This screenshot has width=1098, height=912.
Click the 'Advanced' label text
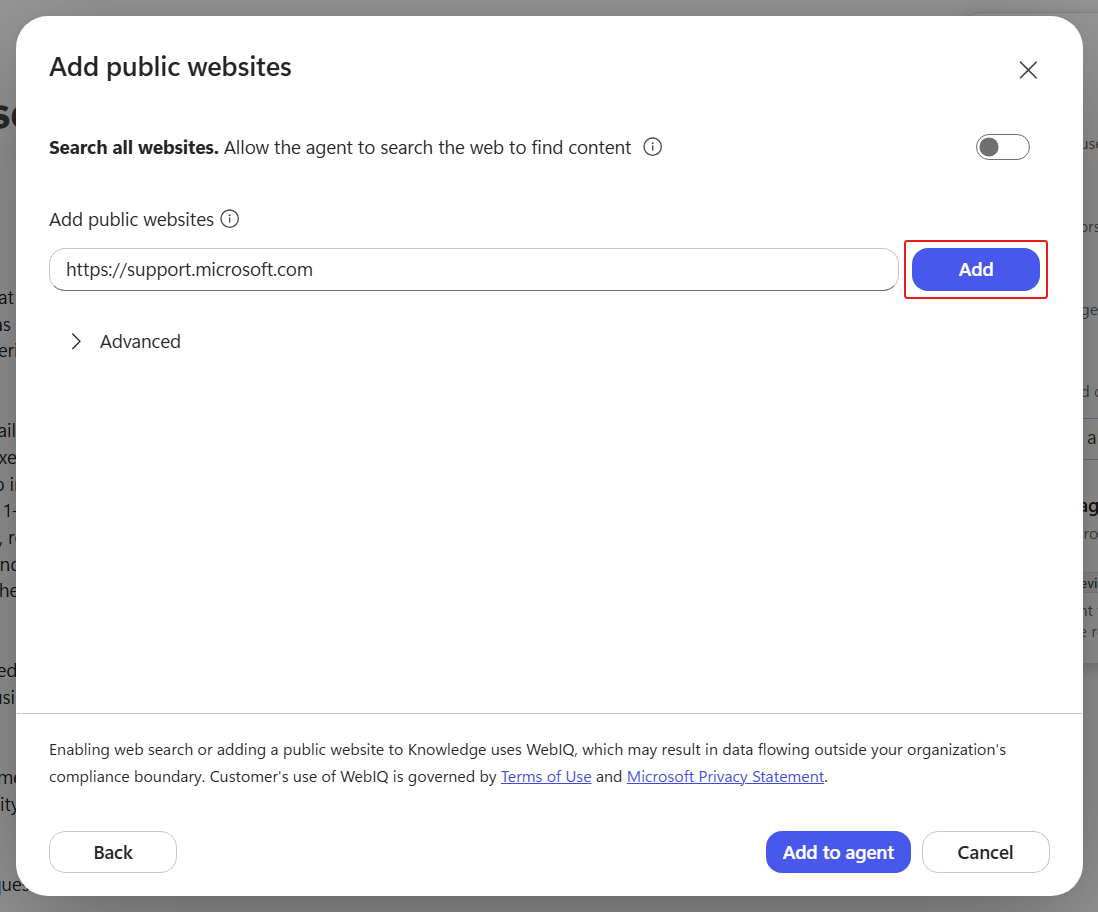click(x=140, y=342)
